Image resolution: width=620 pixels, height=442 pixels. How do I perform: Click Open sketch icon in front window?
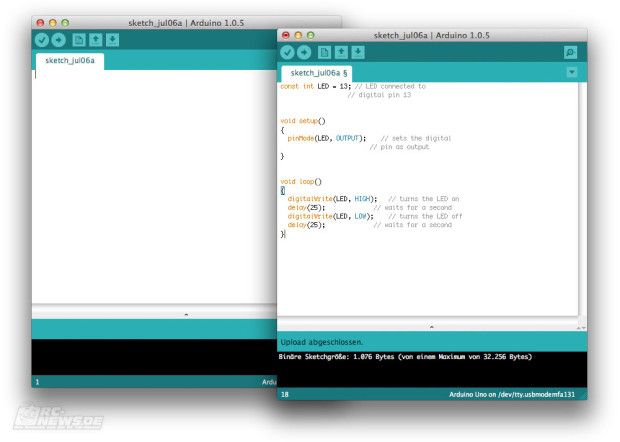click(341, 52)
